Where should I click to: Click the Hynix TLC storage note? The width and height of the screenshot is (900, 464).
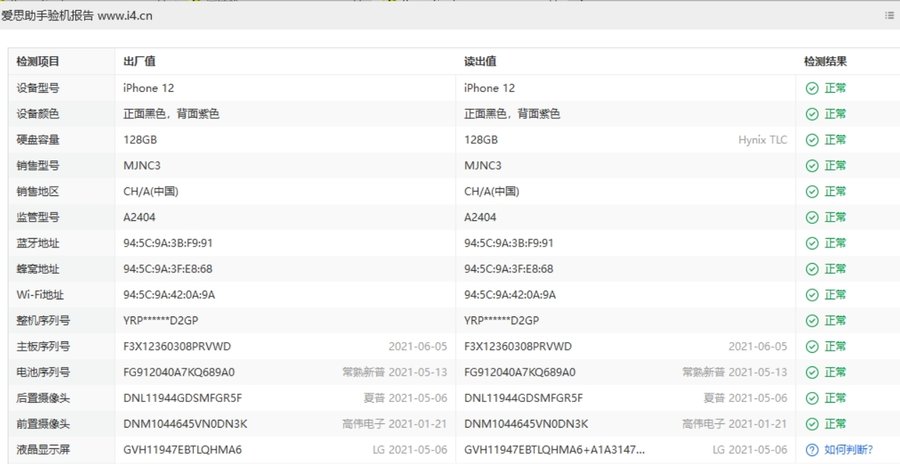coord(763,140)
